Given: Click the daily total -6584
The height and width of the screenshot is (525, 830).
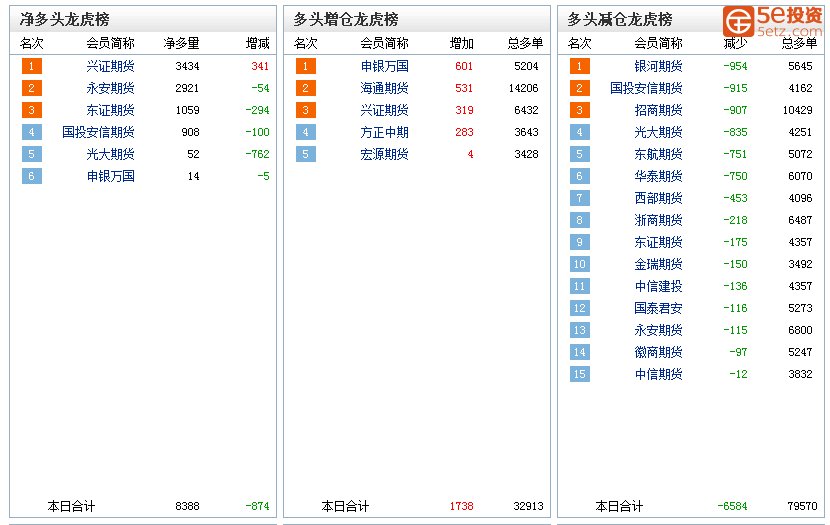Looking at the screenshot, I should pos(733,506).
